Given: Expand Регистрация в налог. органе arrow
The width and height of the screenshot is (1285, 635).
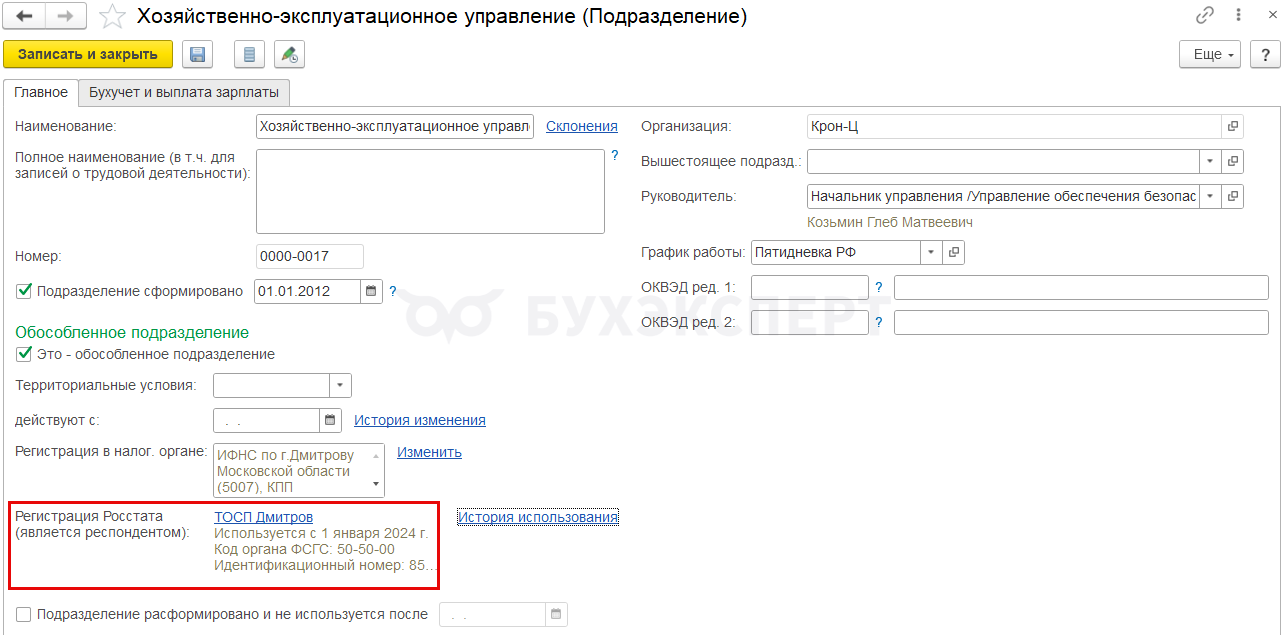Looking at the screenshot, I should point(377,485).
